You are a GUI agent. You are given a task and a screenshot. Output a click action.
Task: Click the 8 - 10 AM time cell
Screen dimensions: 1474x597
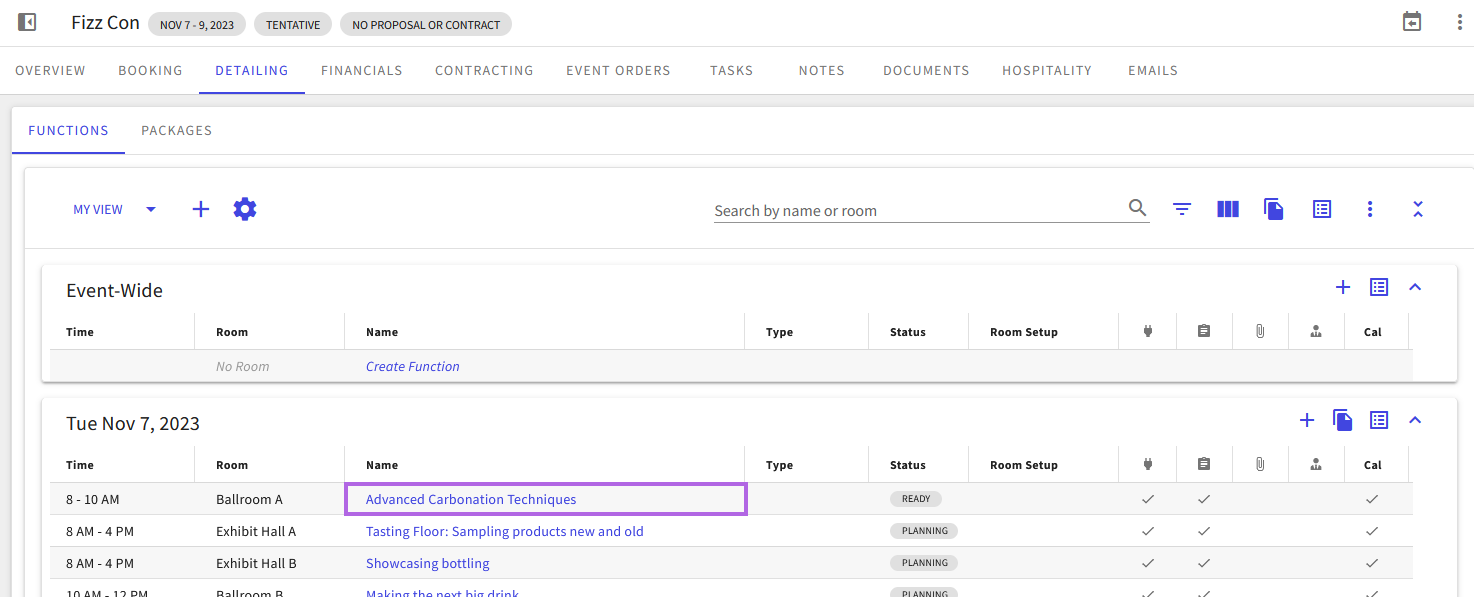tap(93, 499)
